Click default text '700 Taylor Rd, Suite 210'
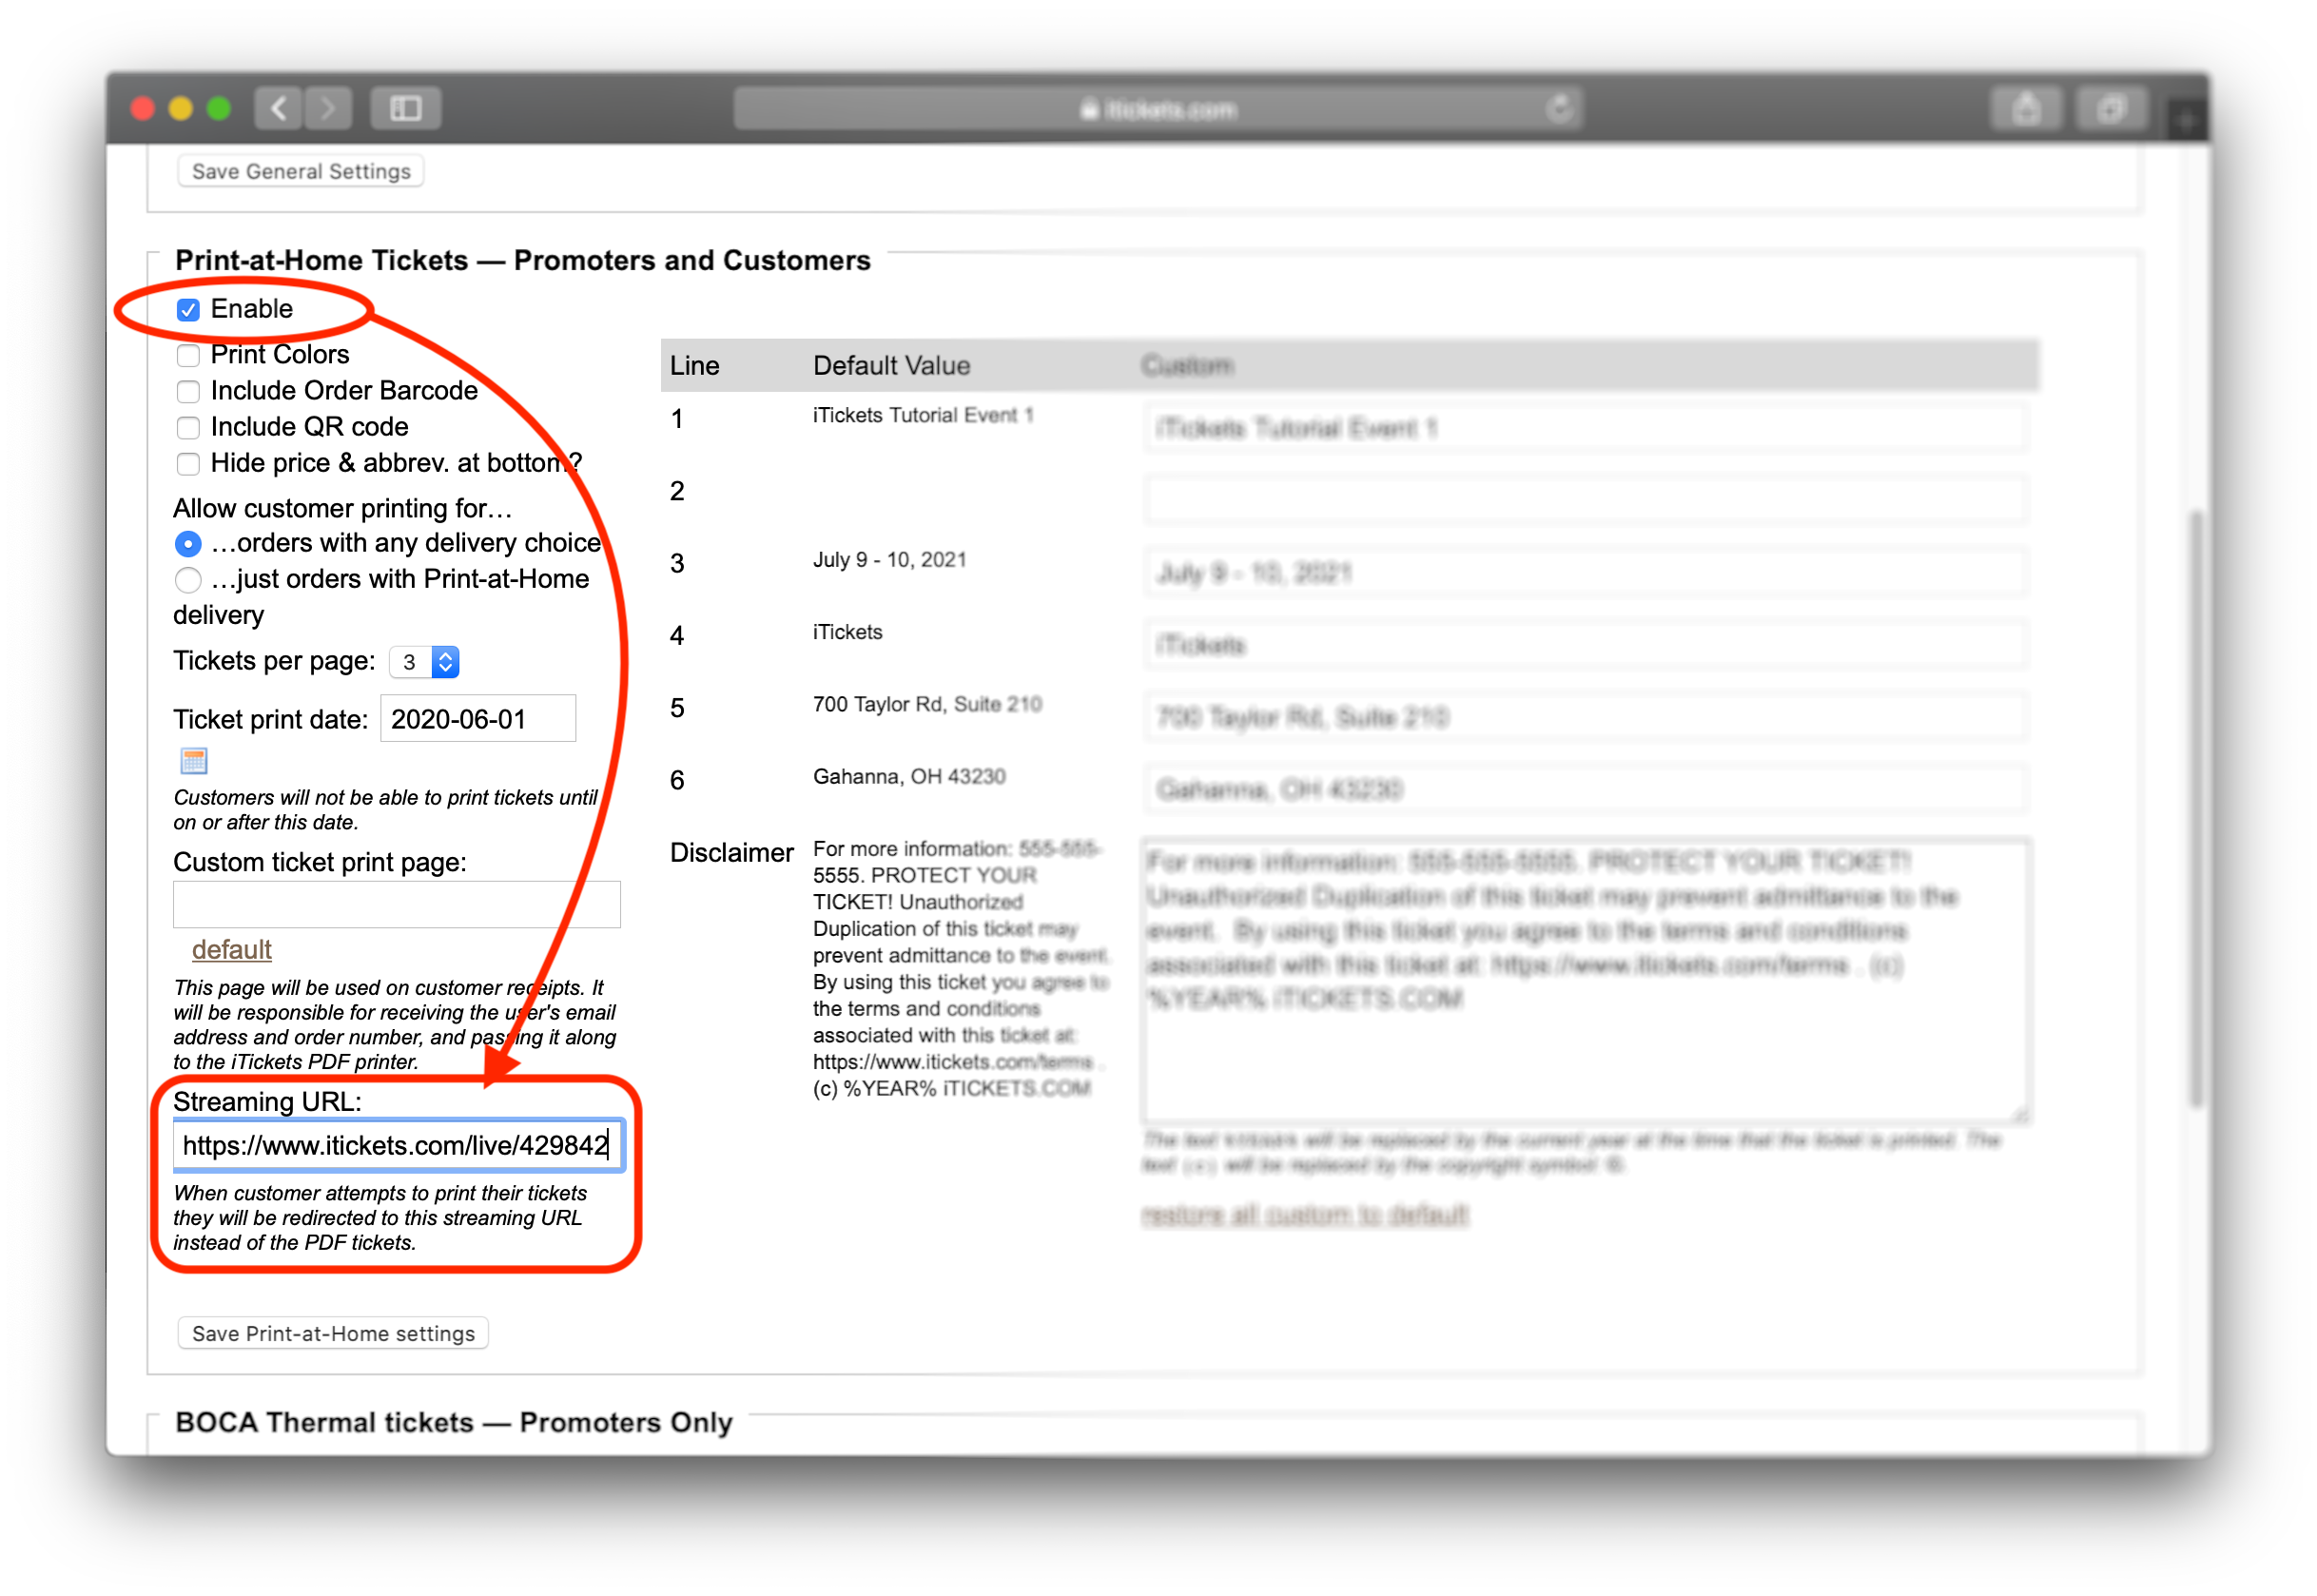 [927, 704]
